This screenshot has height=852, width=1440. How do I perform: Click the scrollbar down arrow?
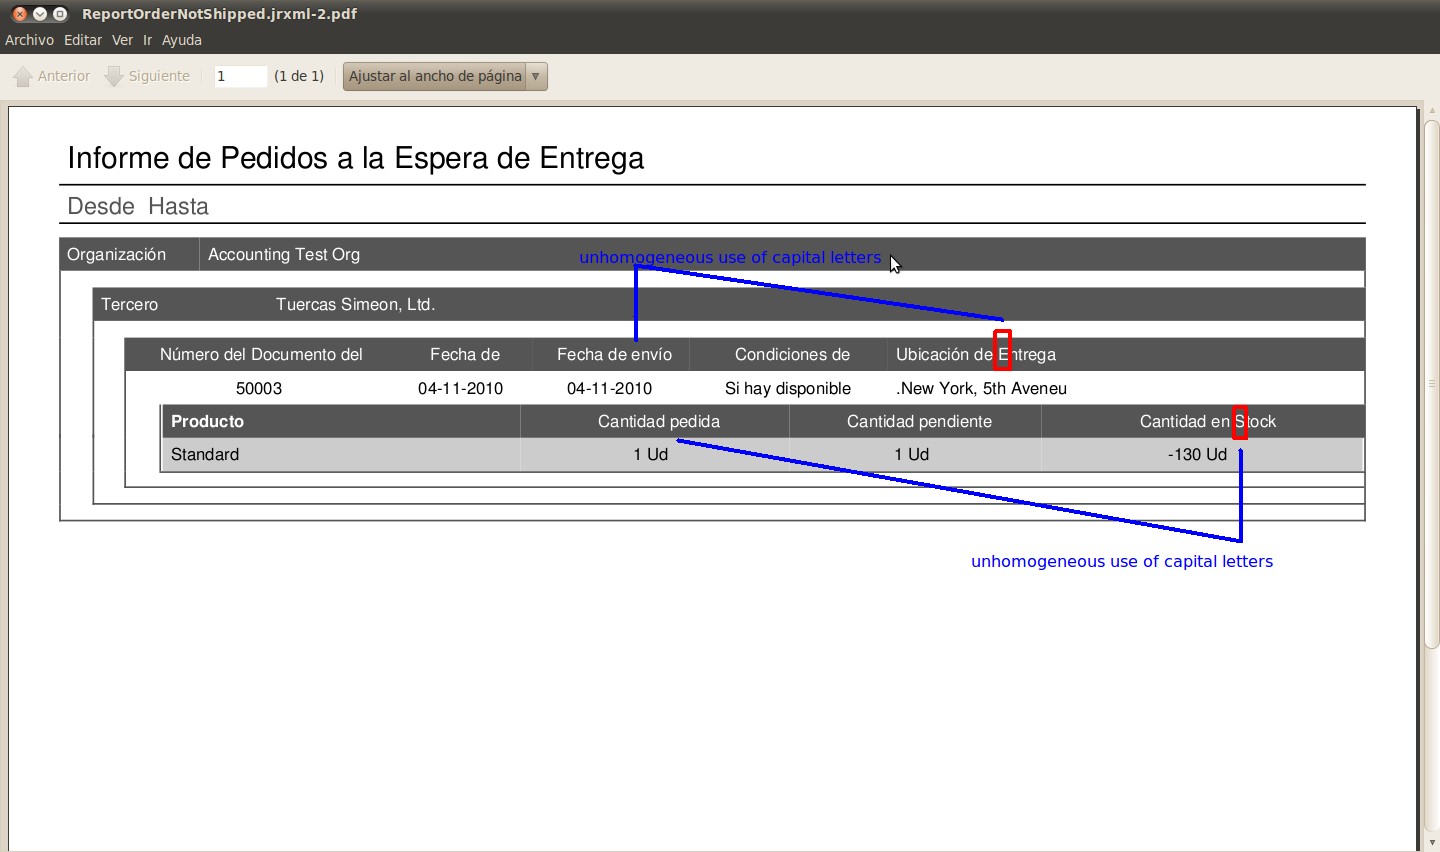click(1432, 842)
